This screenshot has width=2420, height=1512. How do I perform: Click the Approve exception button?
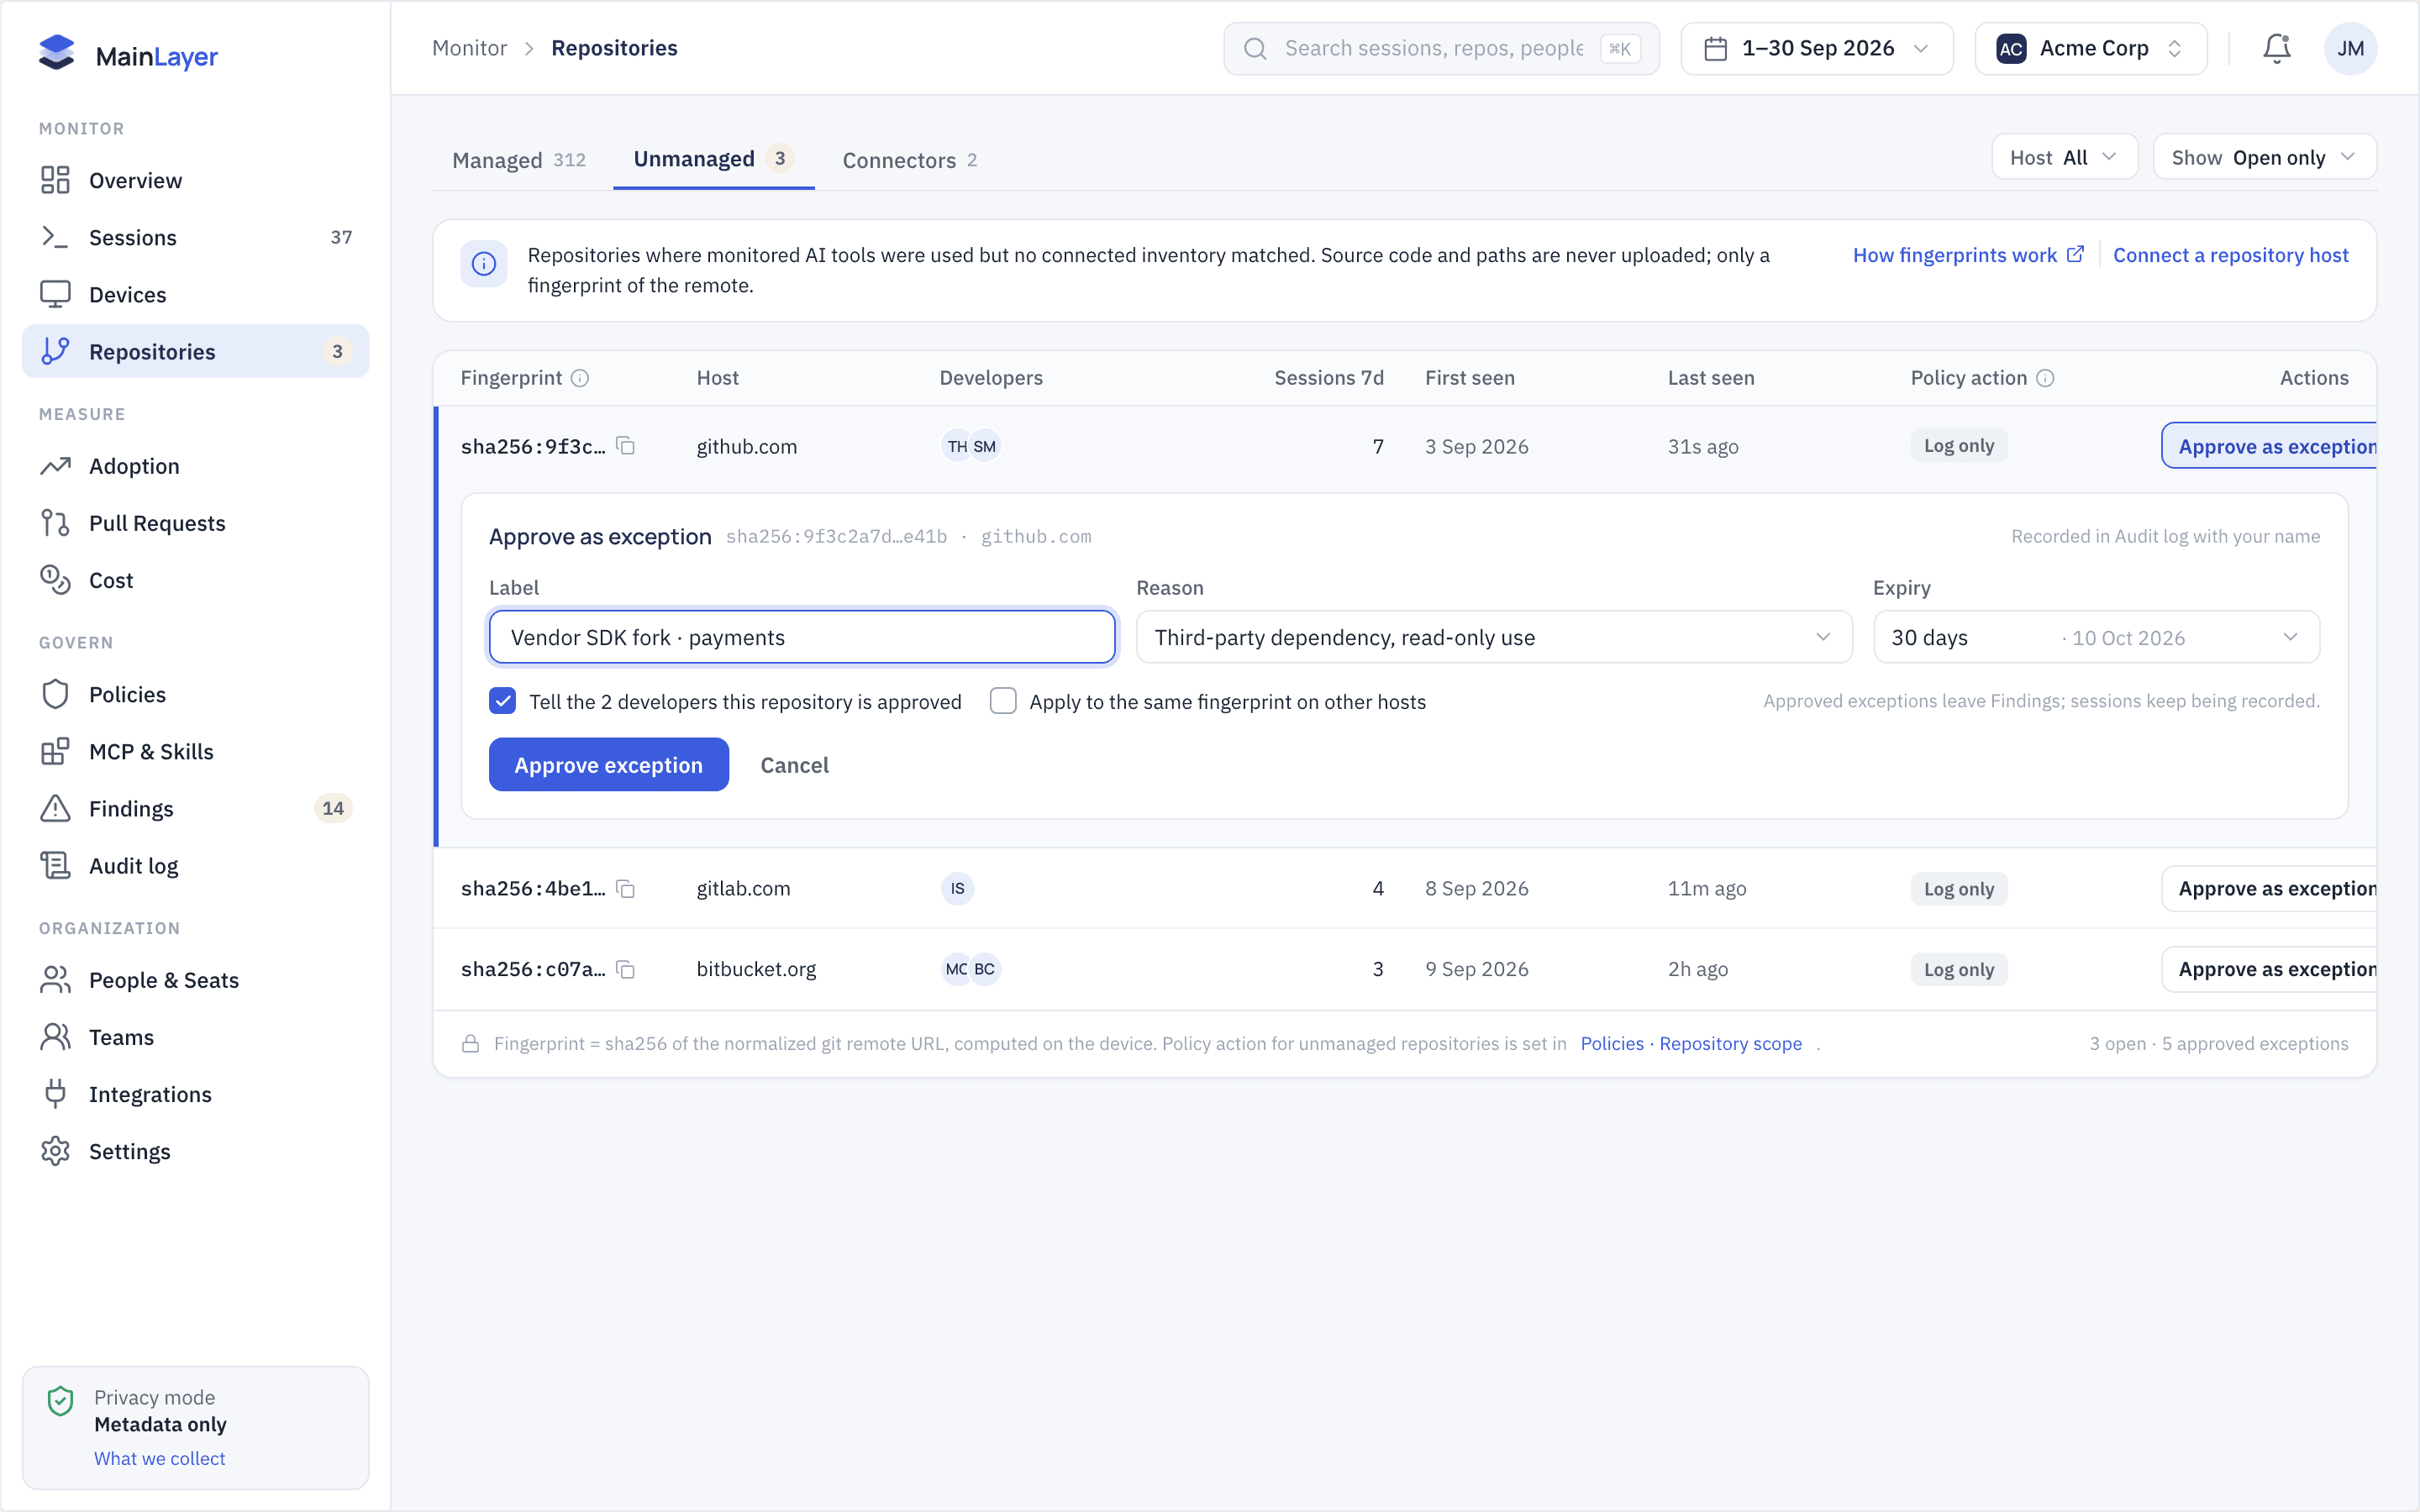click(608, 764)
